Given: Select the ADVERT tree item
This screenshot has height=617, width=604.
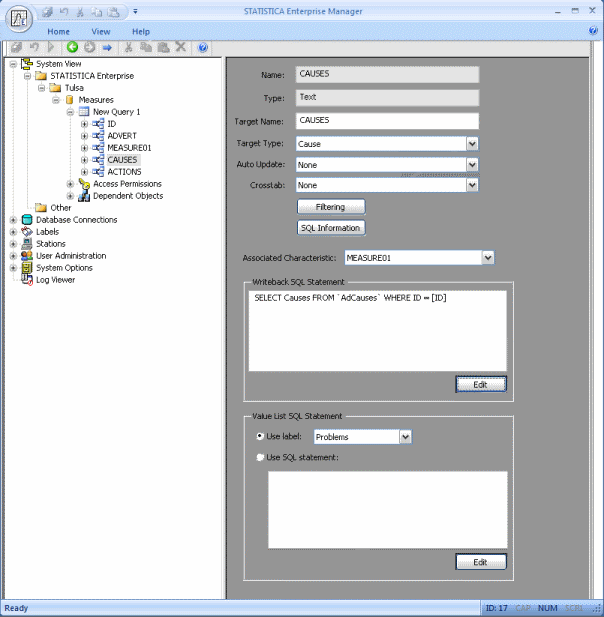Looking at the screenshot, I should [x=122, y=136].
